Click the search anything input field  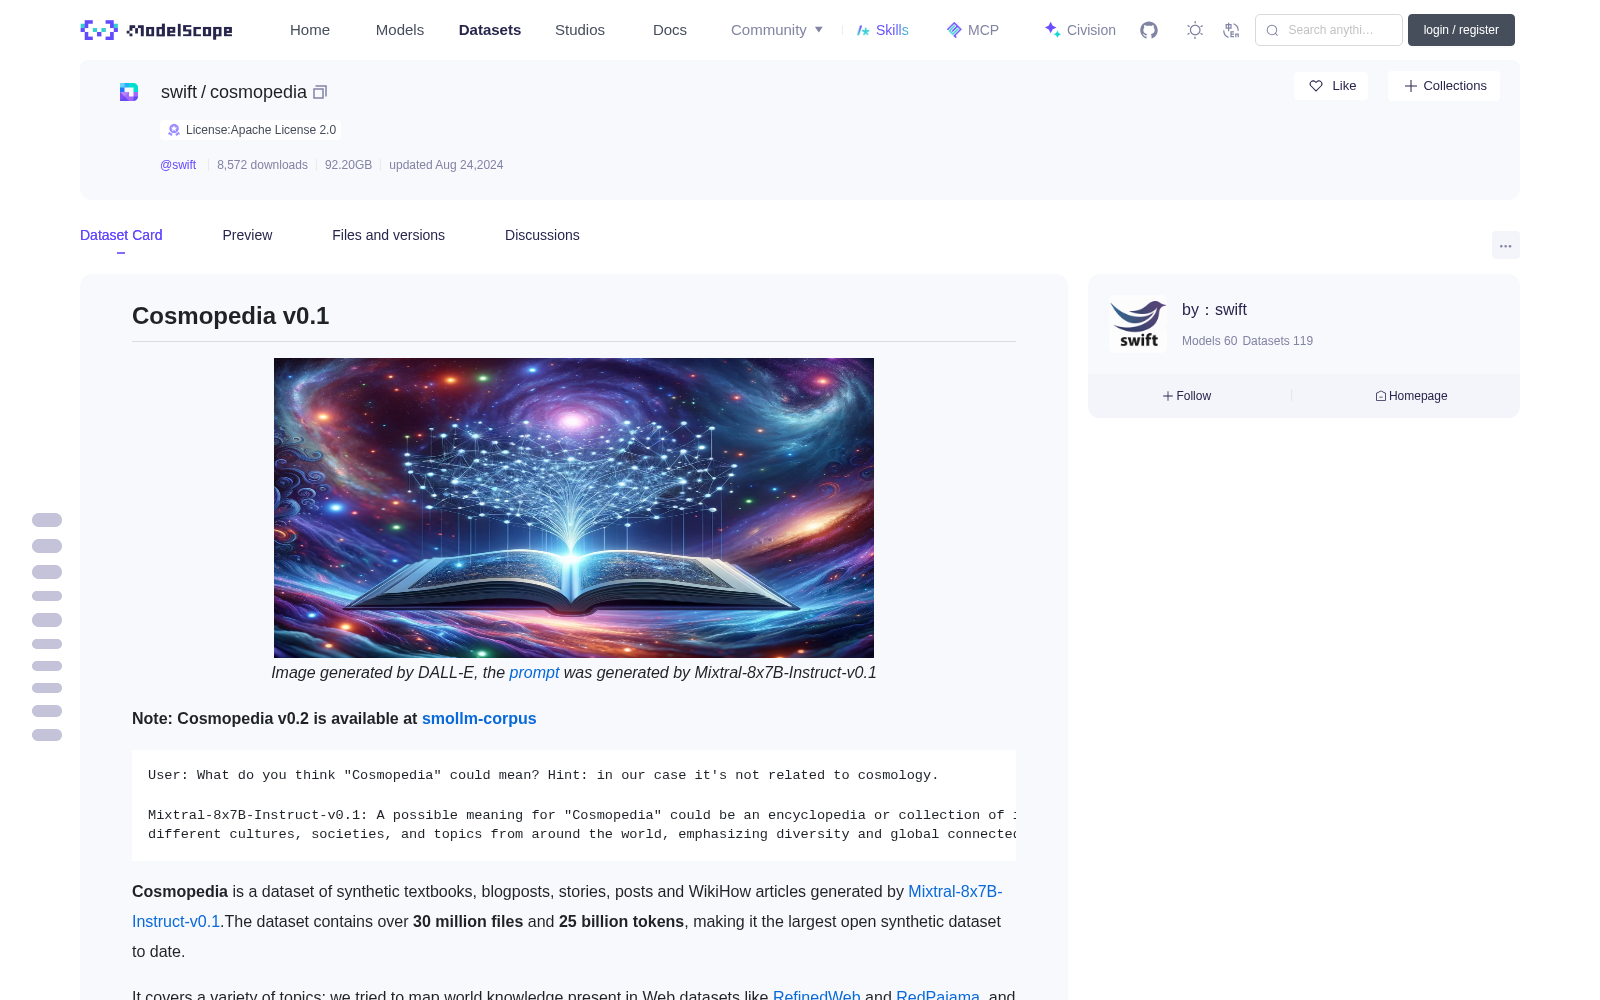click(x=1329, y=30)
